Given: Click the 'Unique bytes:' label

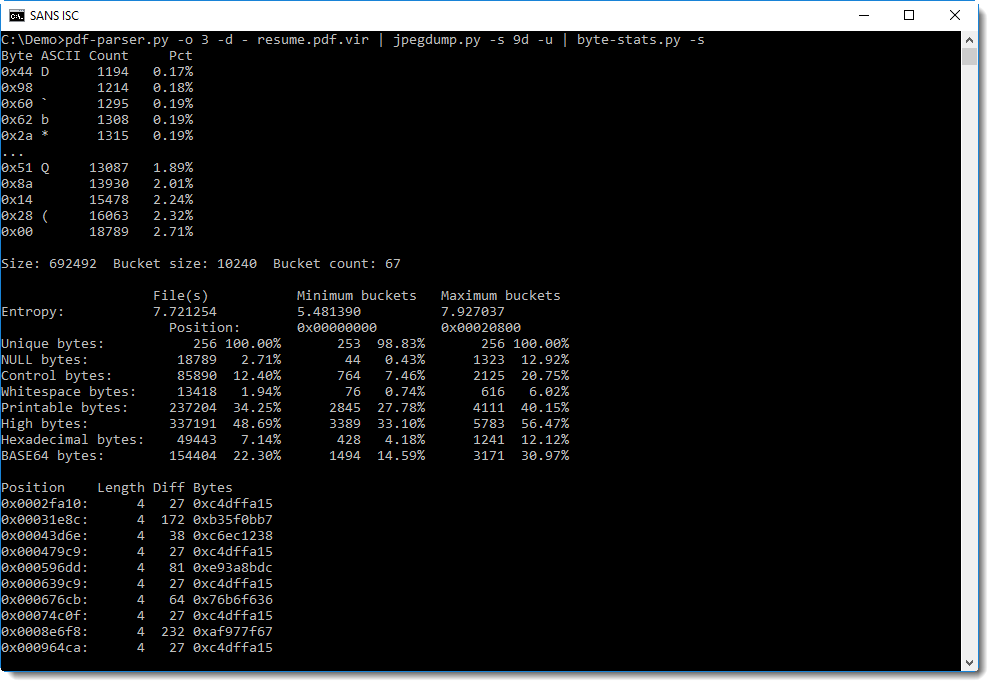Looking at the screenshot, I should [53, 344].
